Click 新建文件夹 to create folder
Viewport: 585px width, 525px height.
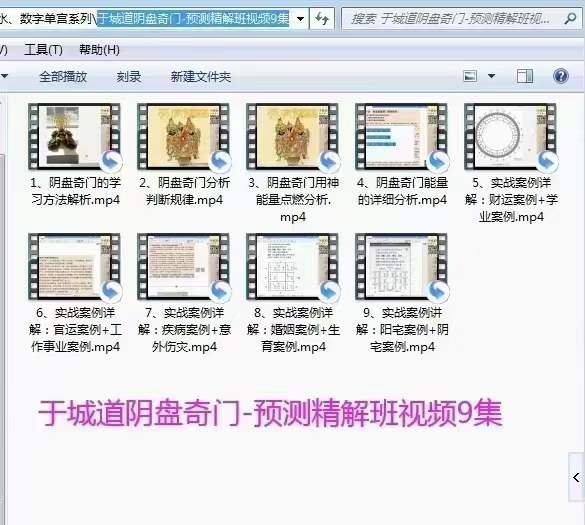(x=201, y=77)
